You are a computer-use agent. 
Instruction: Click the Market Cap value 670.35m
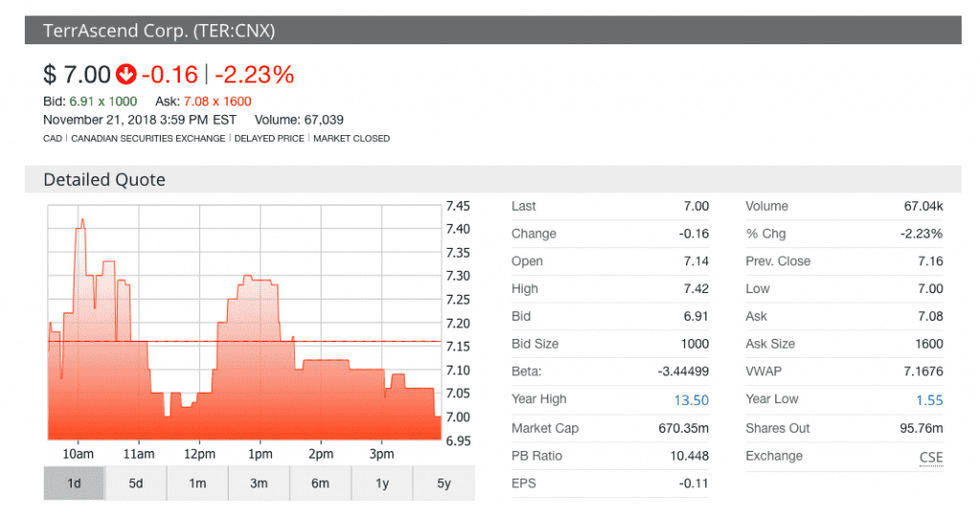[680, 428]
